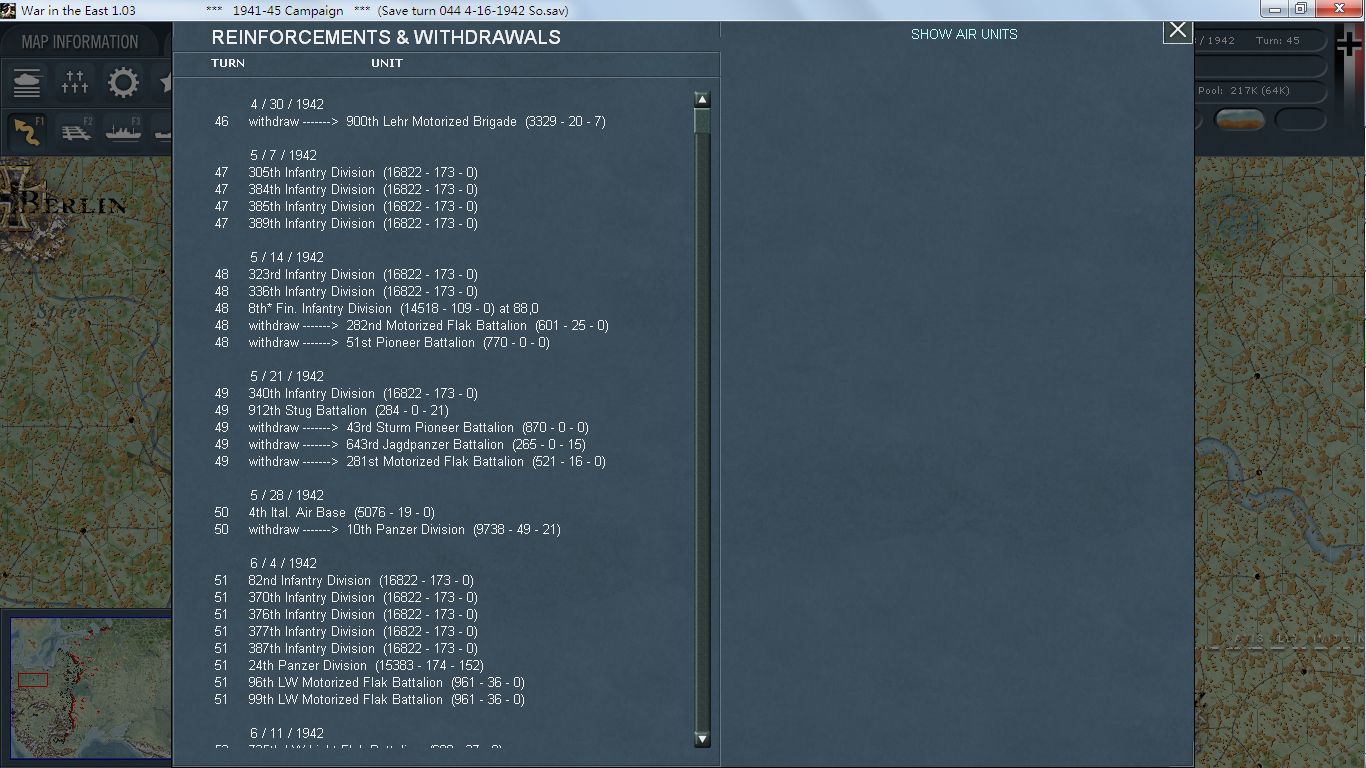This screenshot has height=768, width=1366.
Task: Select 10th Panzer Division withdrawal
Action: pyautogui.click(x=404, y=530)
